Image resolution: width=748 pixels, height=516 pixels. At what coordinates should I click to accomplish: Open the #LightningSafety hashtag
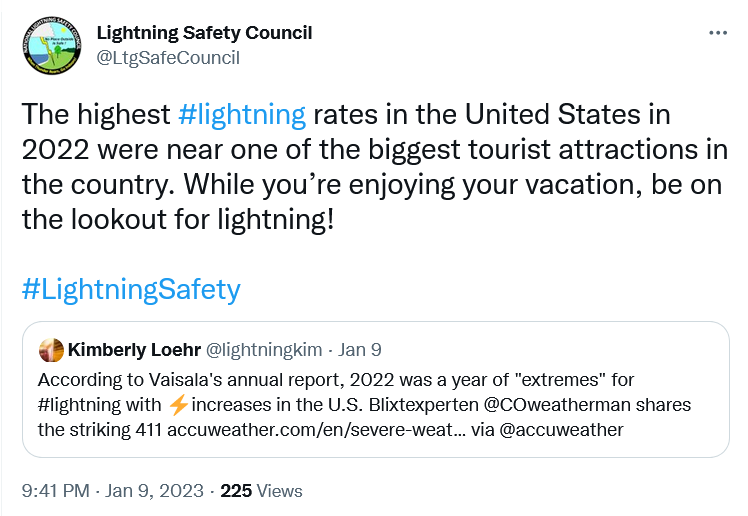pyautogui.click(x=131, y=290)
